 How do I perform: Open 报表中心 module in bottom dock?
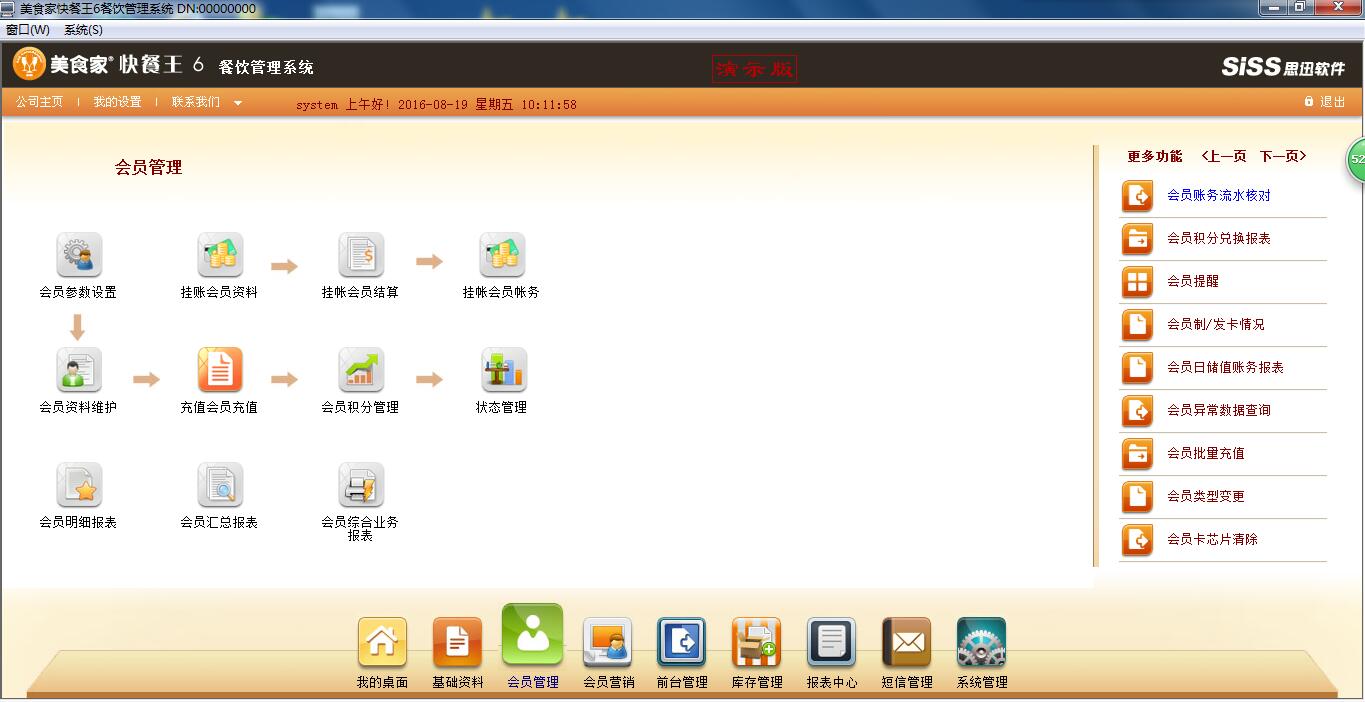[832, 643]
